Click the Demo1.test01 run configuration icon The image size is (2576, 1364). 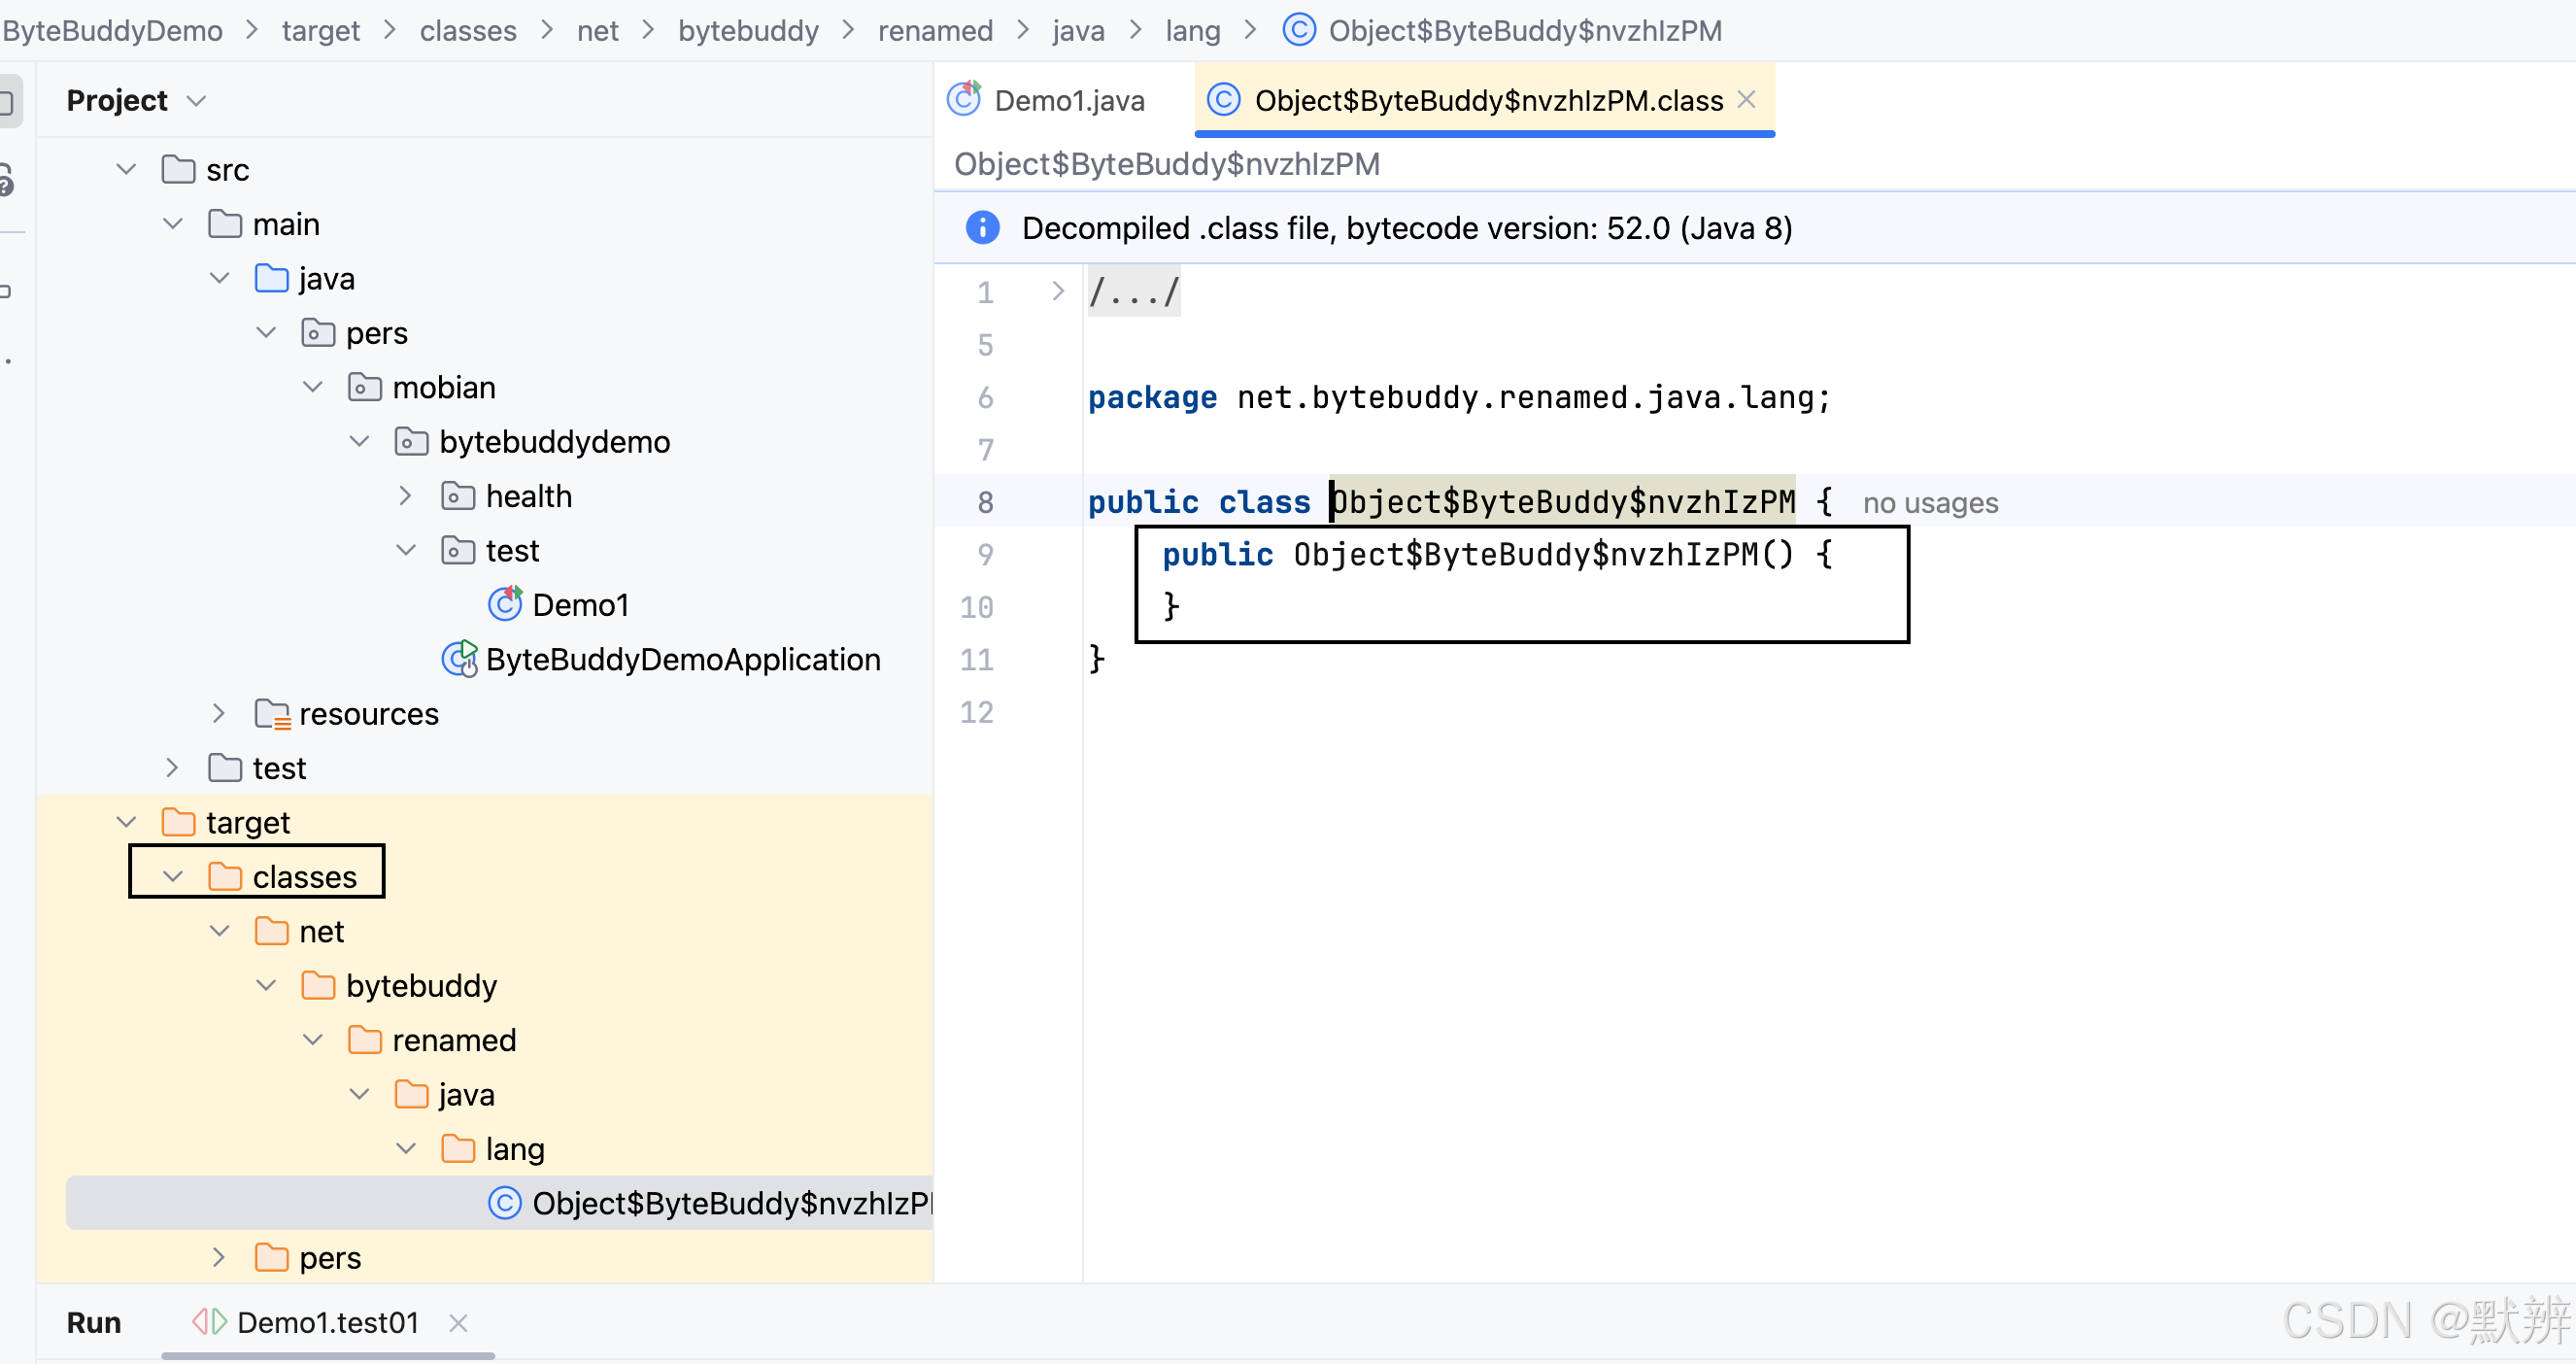210,1322
